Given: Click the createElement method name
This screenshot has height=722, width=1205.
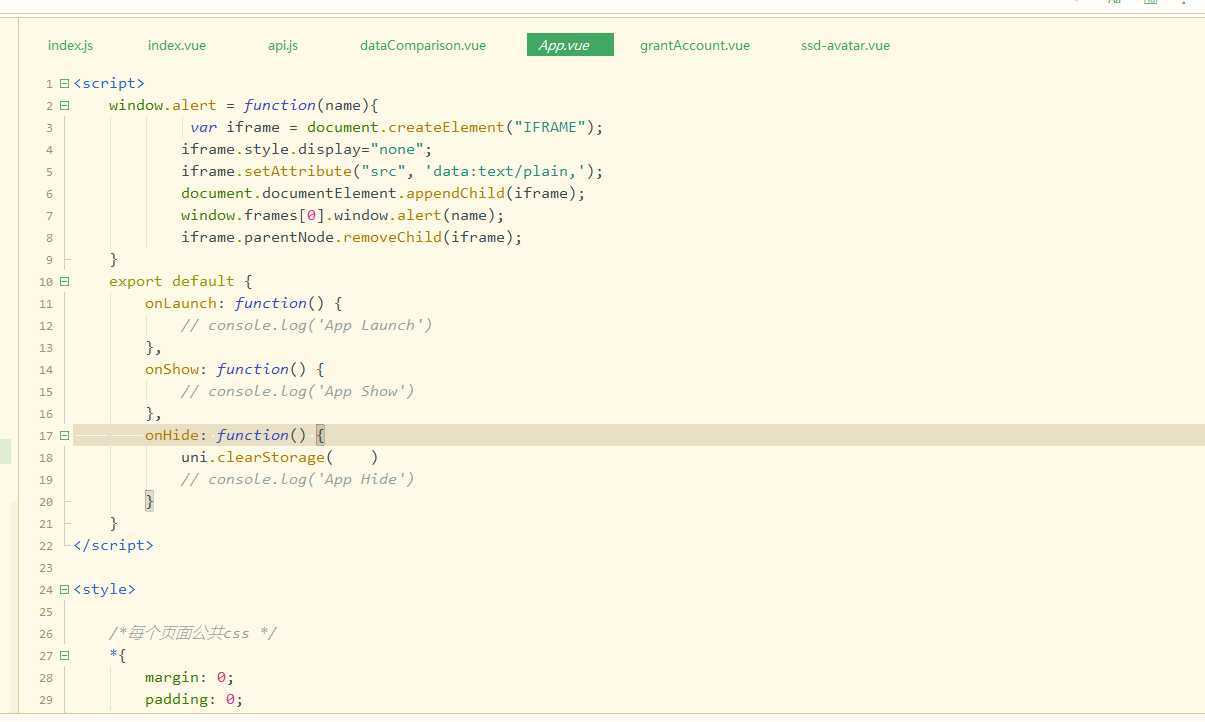Looking at the screenshot, I should 446,127.
